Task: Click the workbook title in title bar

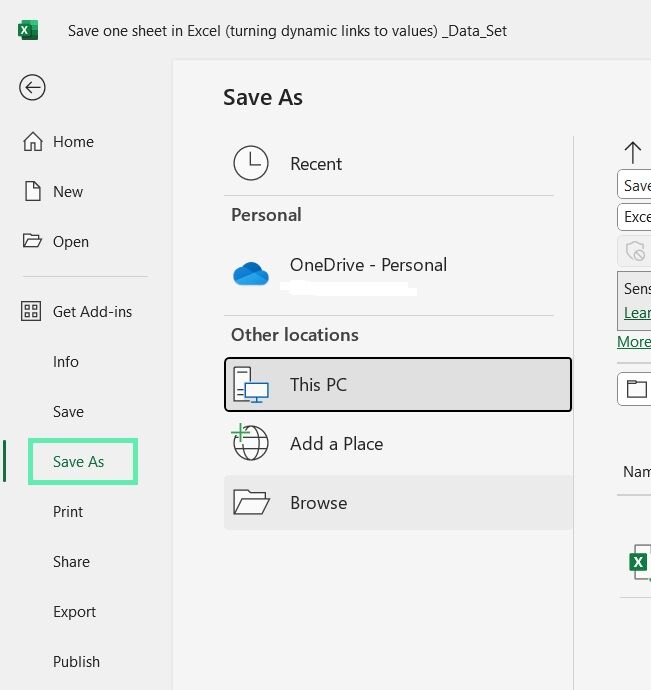Action: tap(287, 31)
